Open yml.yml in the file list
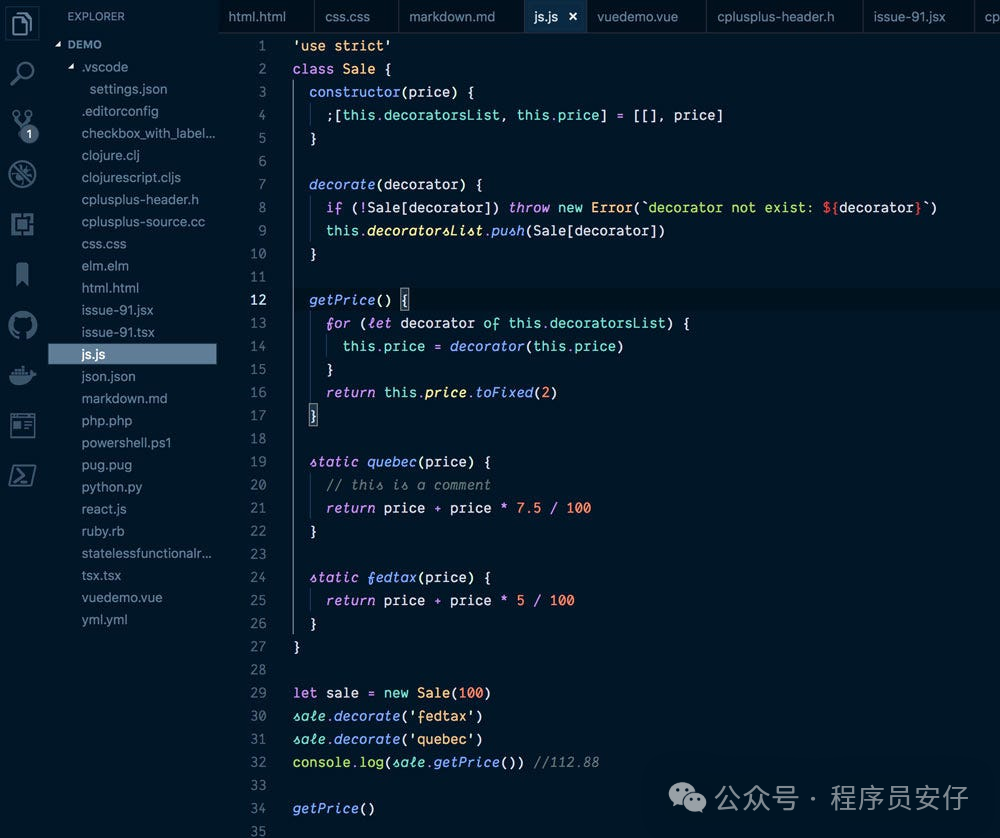The height and width of the screenshot is (838, 1000). click(104, 620)
